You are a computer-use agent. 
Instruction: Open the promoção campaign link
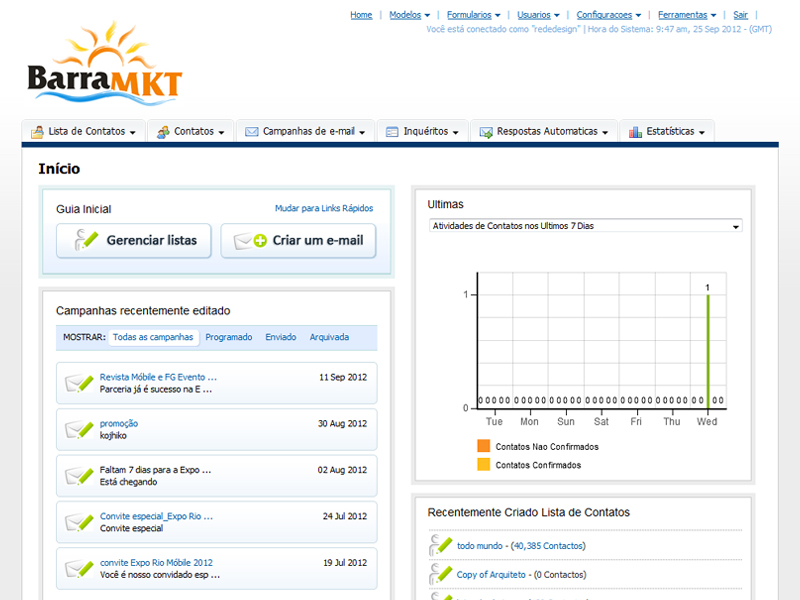coord(119,423)
